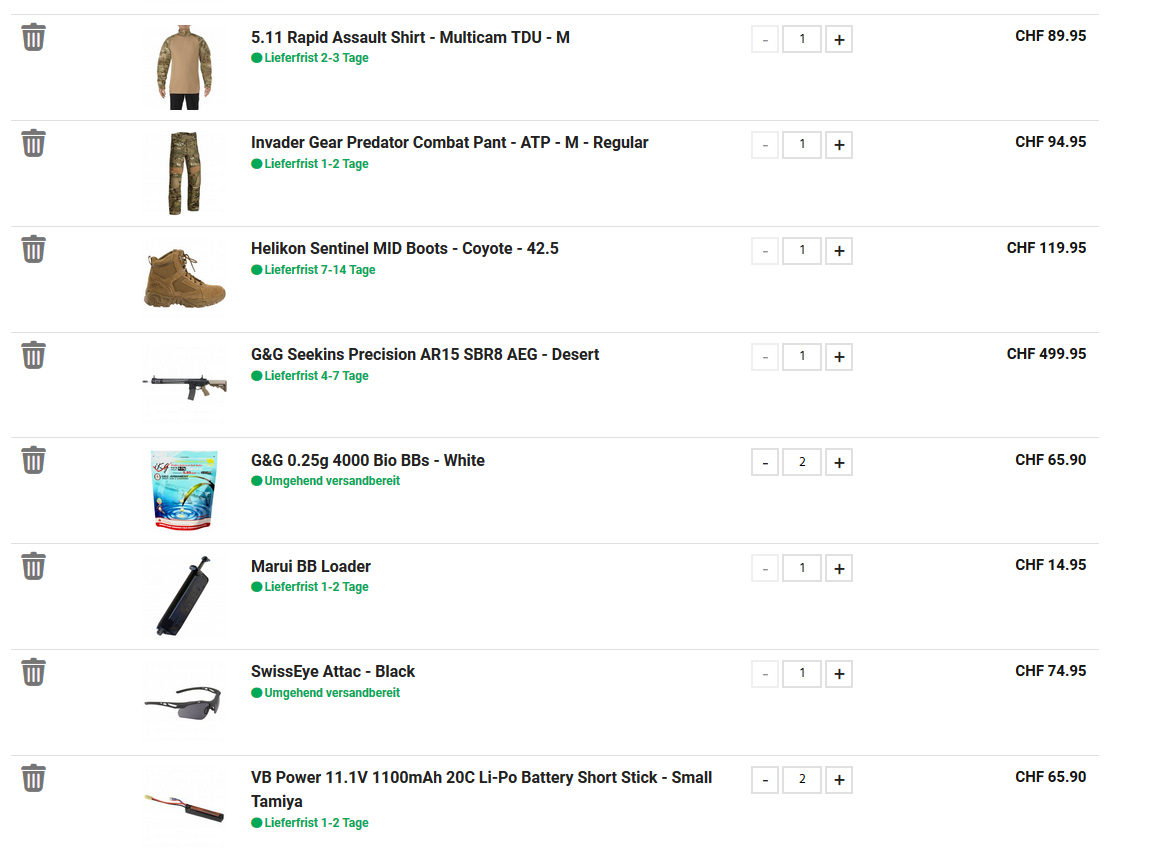This screenshot has width=1168, height=860.
Task: Remove Marui BB Loader via trash icon
Action: click(34, 566)
